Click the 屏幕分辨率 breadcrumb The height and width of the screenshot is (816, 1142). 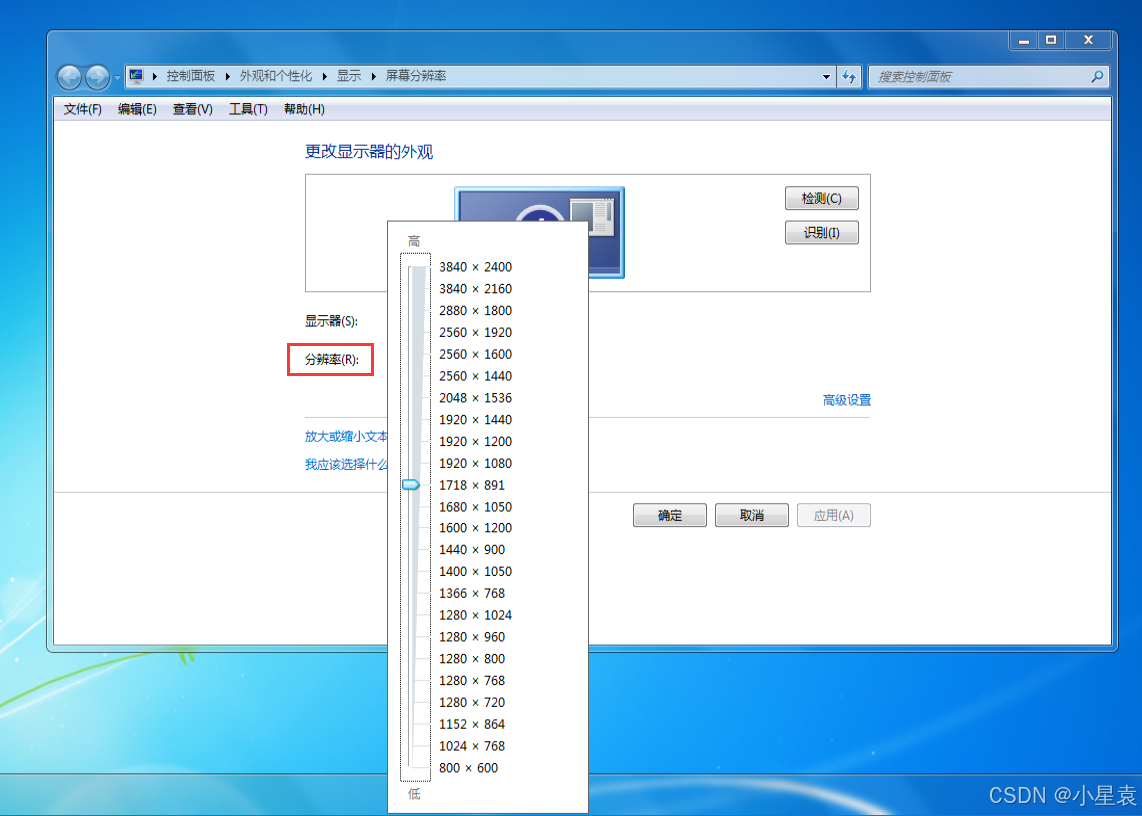[x=416, y=76]
